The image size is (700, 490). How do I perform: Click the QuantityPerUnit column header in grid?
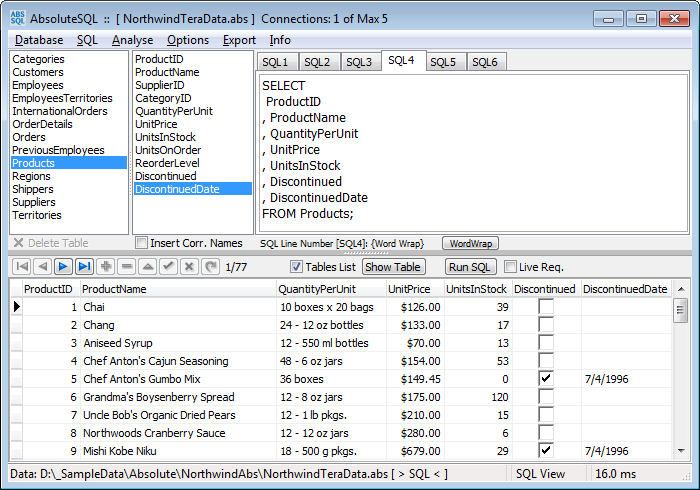point(331,289)
